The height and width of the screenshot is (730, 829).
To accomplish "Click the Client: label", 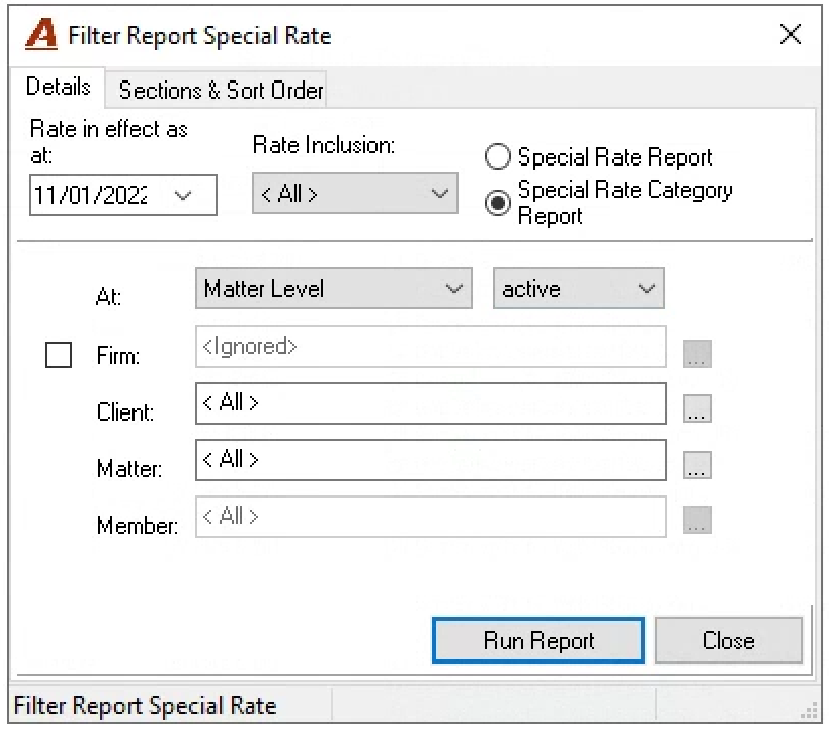I will click(x=125, y=412).
